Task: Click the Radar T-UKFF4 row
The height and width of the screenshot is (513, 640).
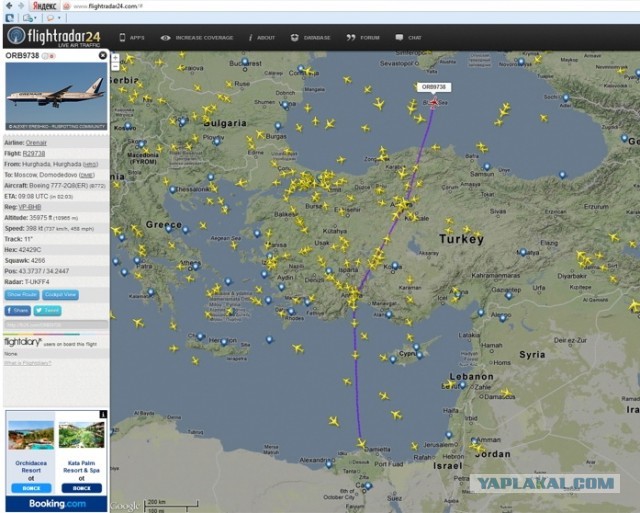Action: (x=56, y=282)
